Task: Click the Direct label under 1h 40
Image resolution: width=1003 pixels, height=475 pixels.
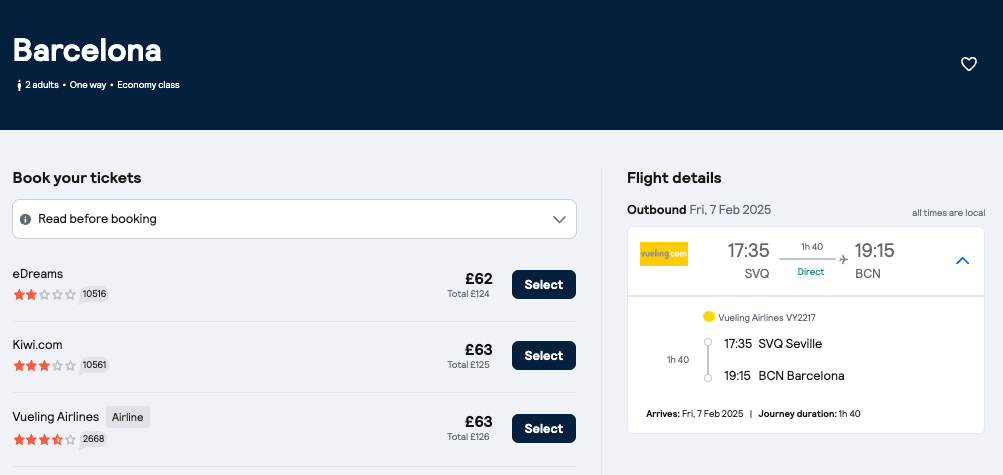Action: coord(810,272)
